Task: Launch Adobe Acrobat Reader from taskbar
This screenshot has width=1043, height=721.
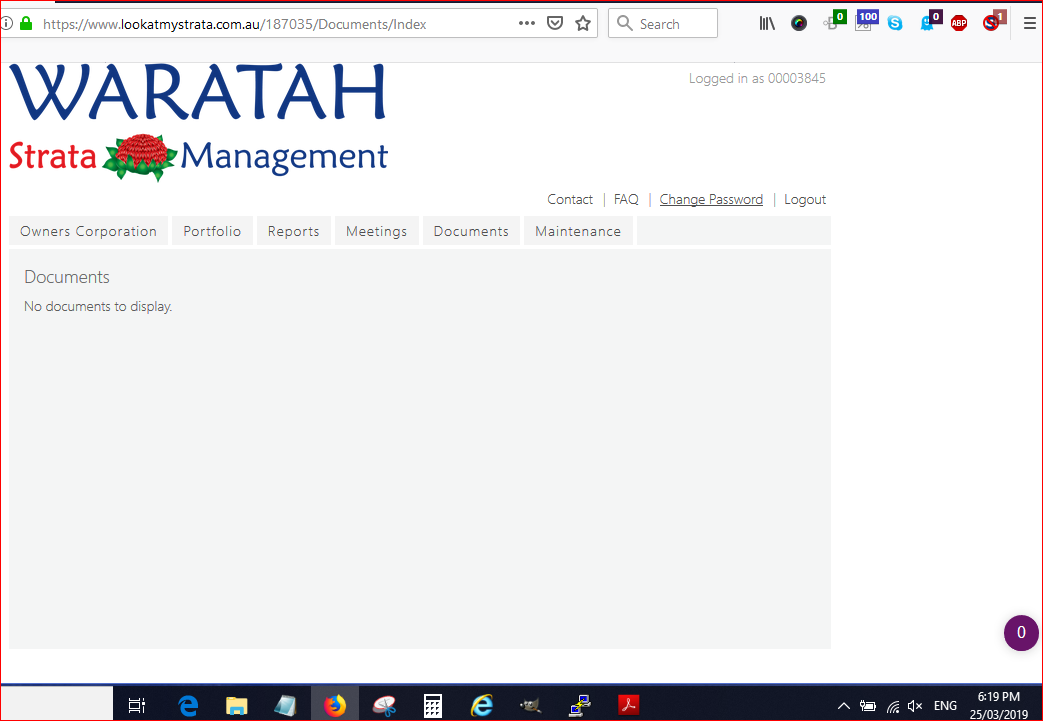Action: click(x=628, y=705)
